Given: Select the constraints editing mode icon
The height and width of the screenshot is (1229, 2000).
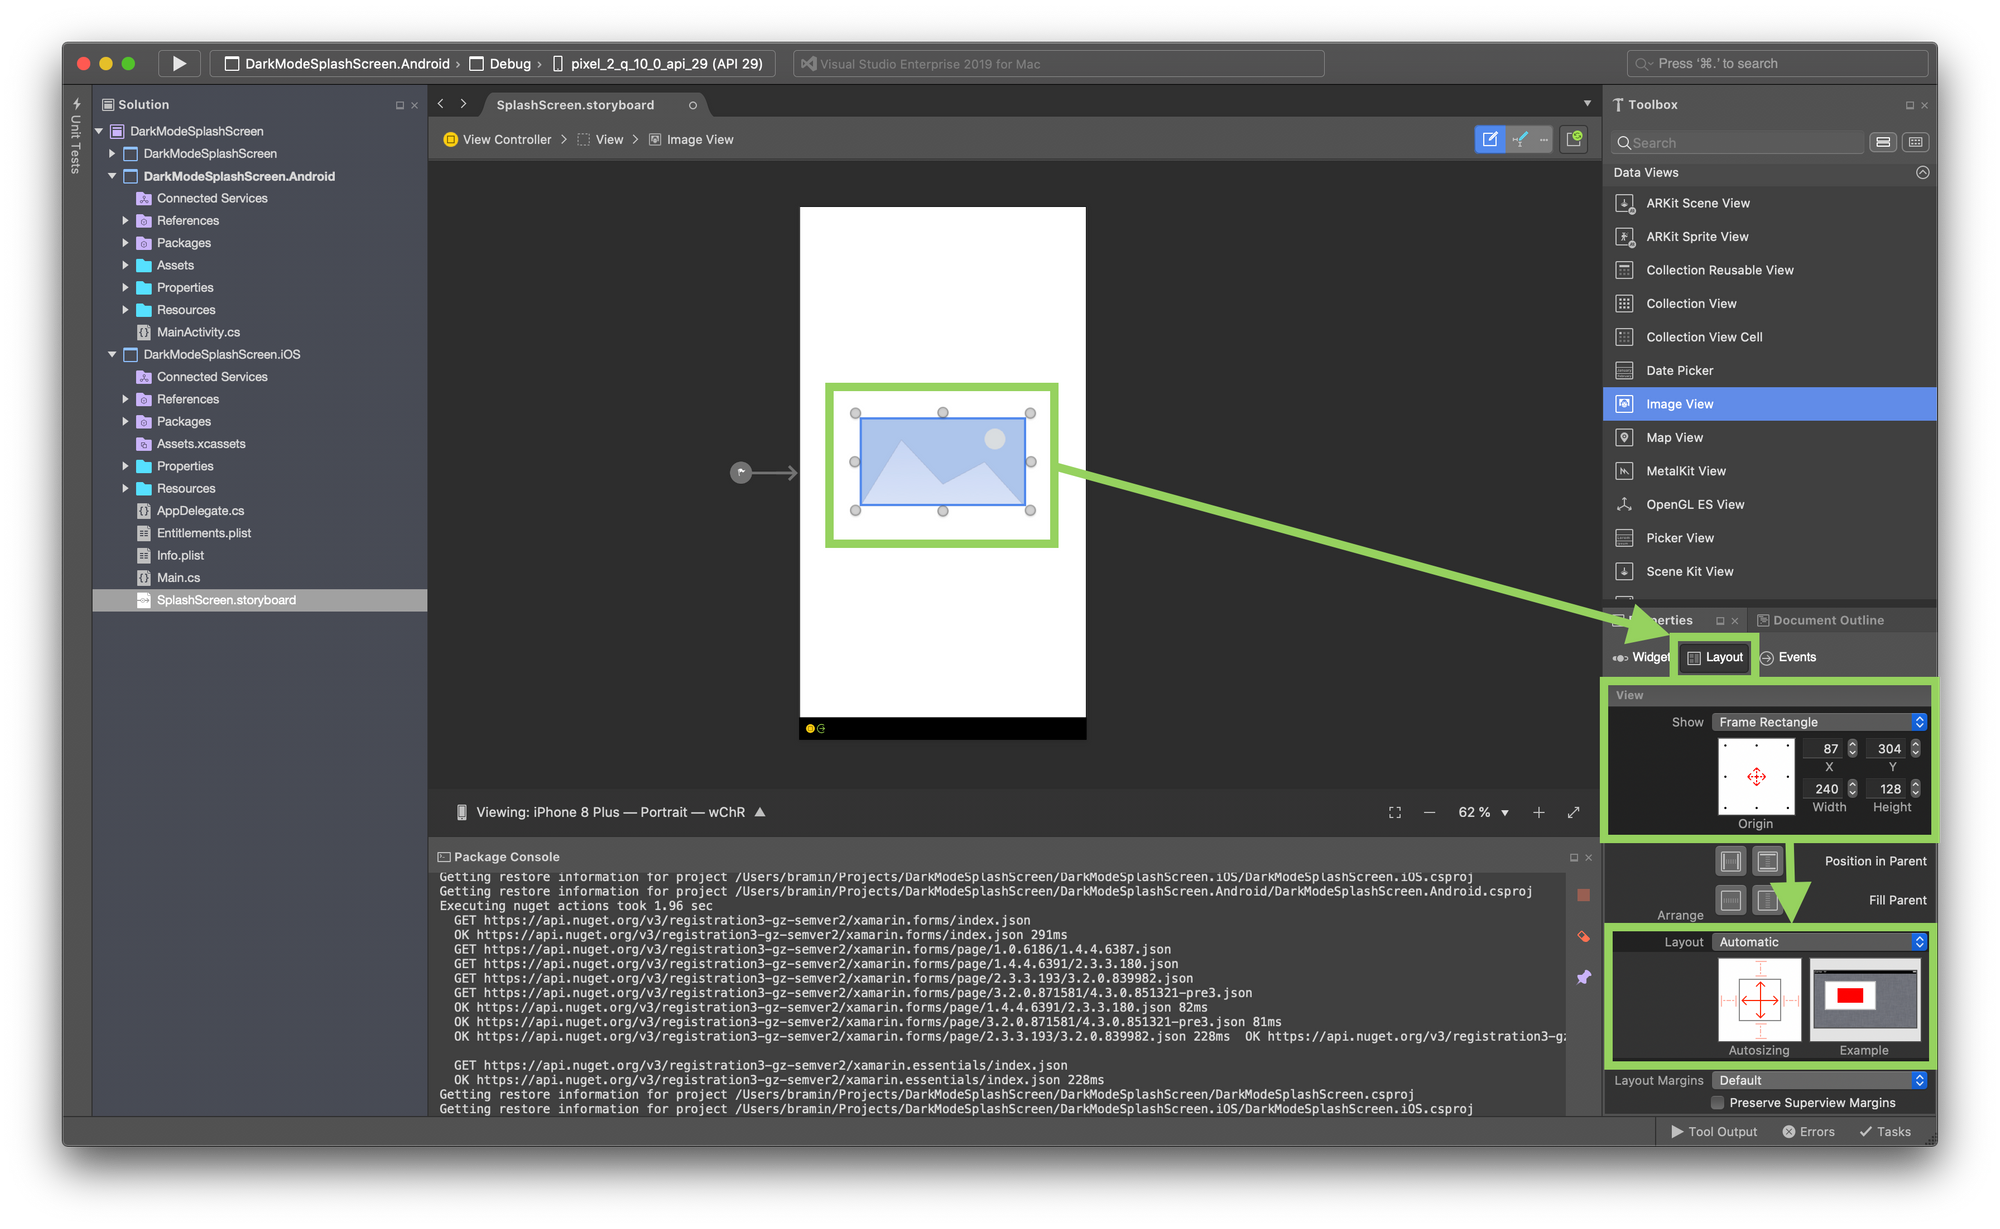Looking at the screenshot, I should click(1520, 140).
